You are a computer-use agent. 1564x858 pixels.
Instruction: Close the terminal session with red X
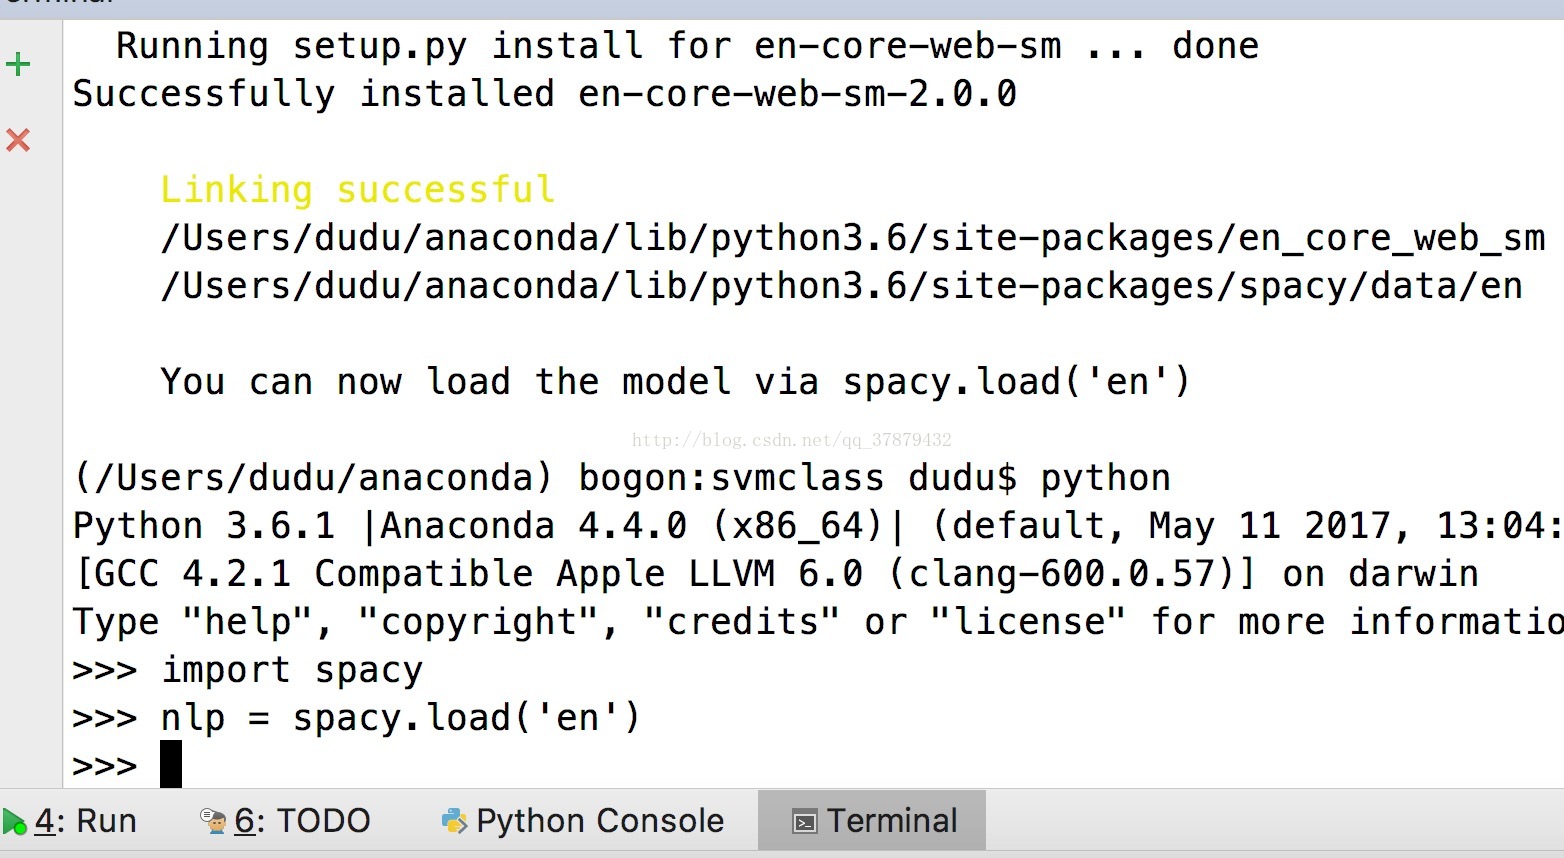(x=18, y=140)
